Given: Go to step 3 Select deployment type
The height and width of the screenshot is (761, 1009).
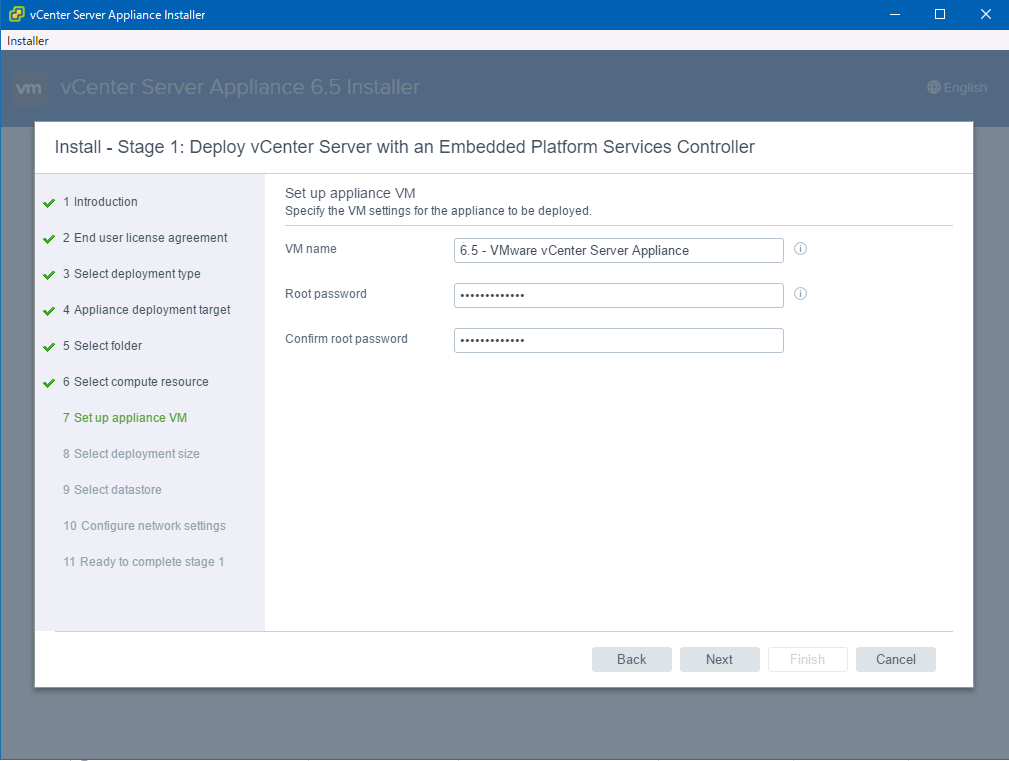Looking at the screenshot, I should [131, 274].
